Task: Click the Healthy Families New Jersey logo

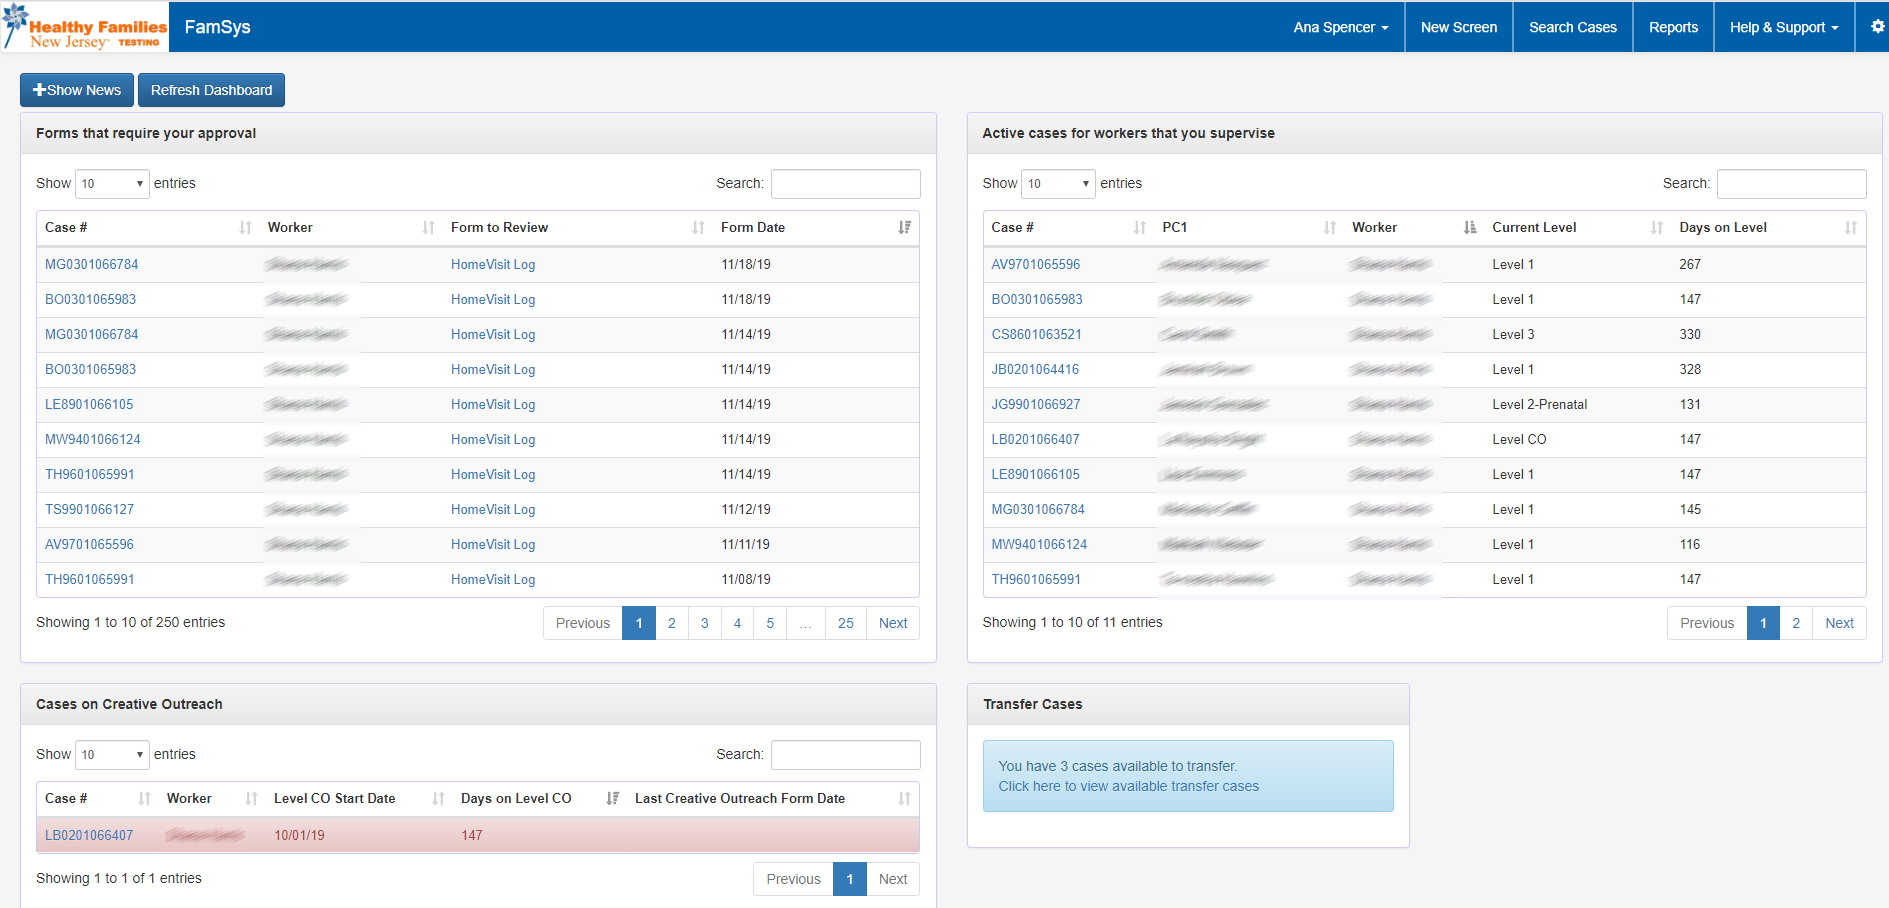Action: (x=86, y=28)
